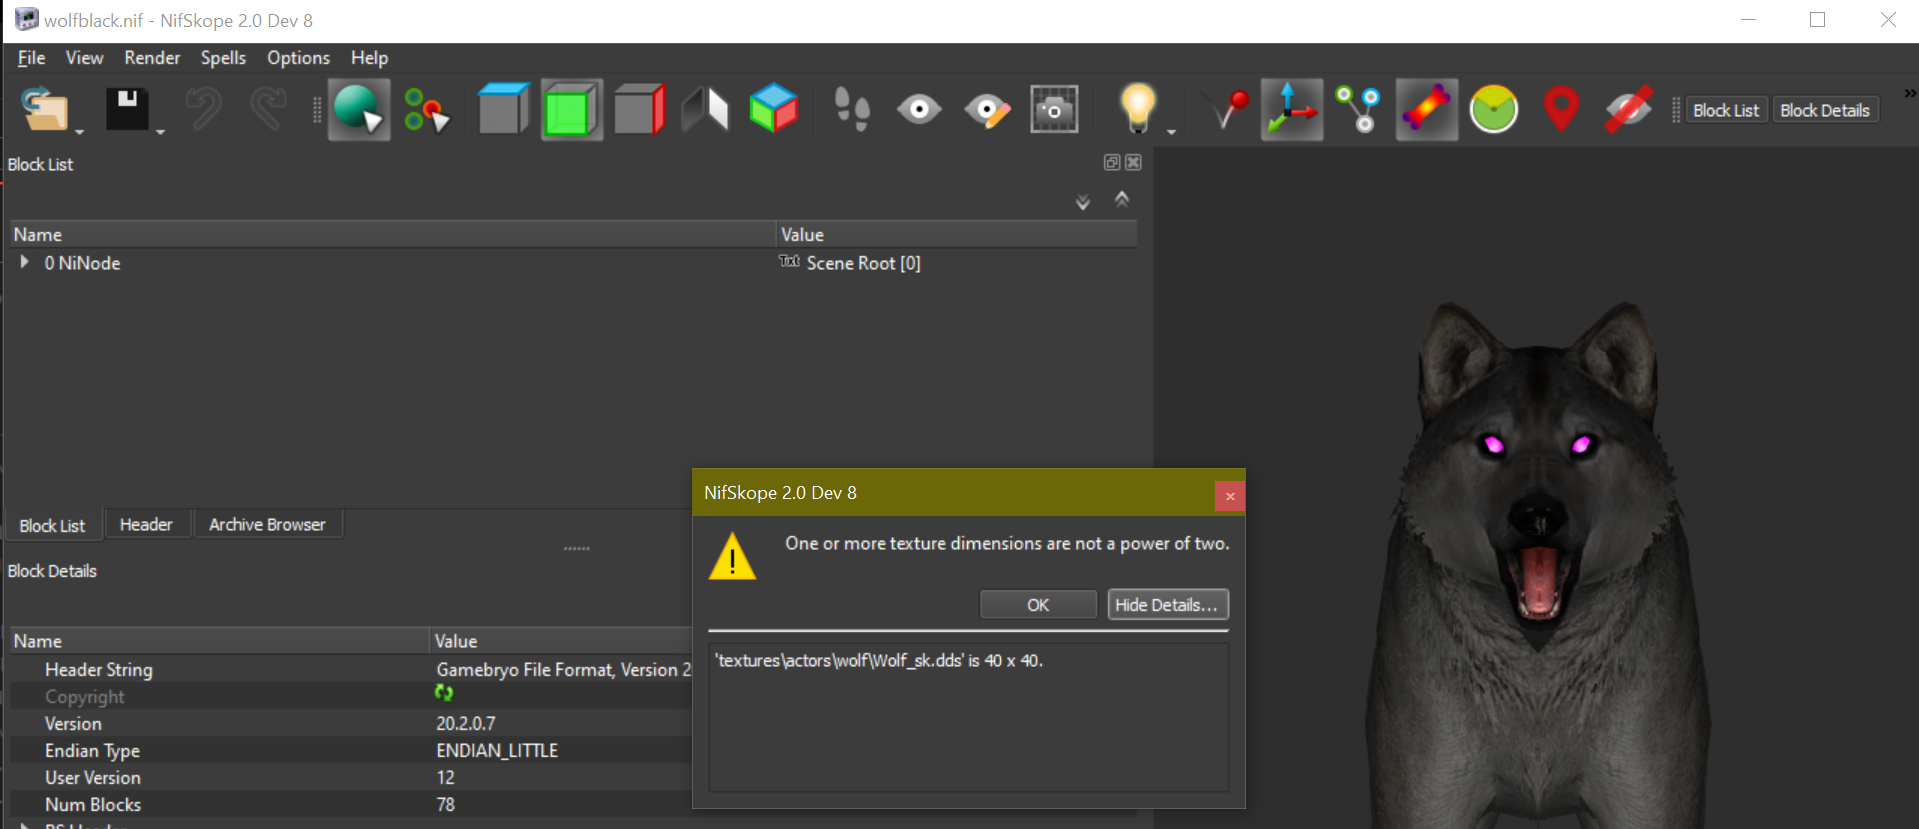
Task: Expand all with the double up chevron
Action: [x=1122, y=198]
